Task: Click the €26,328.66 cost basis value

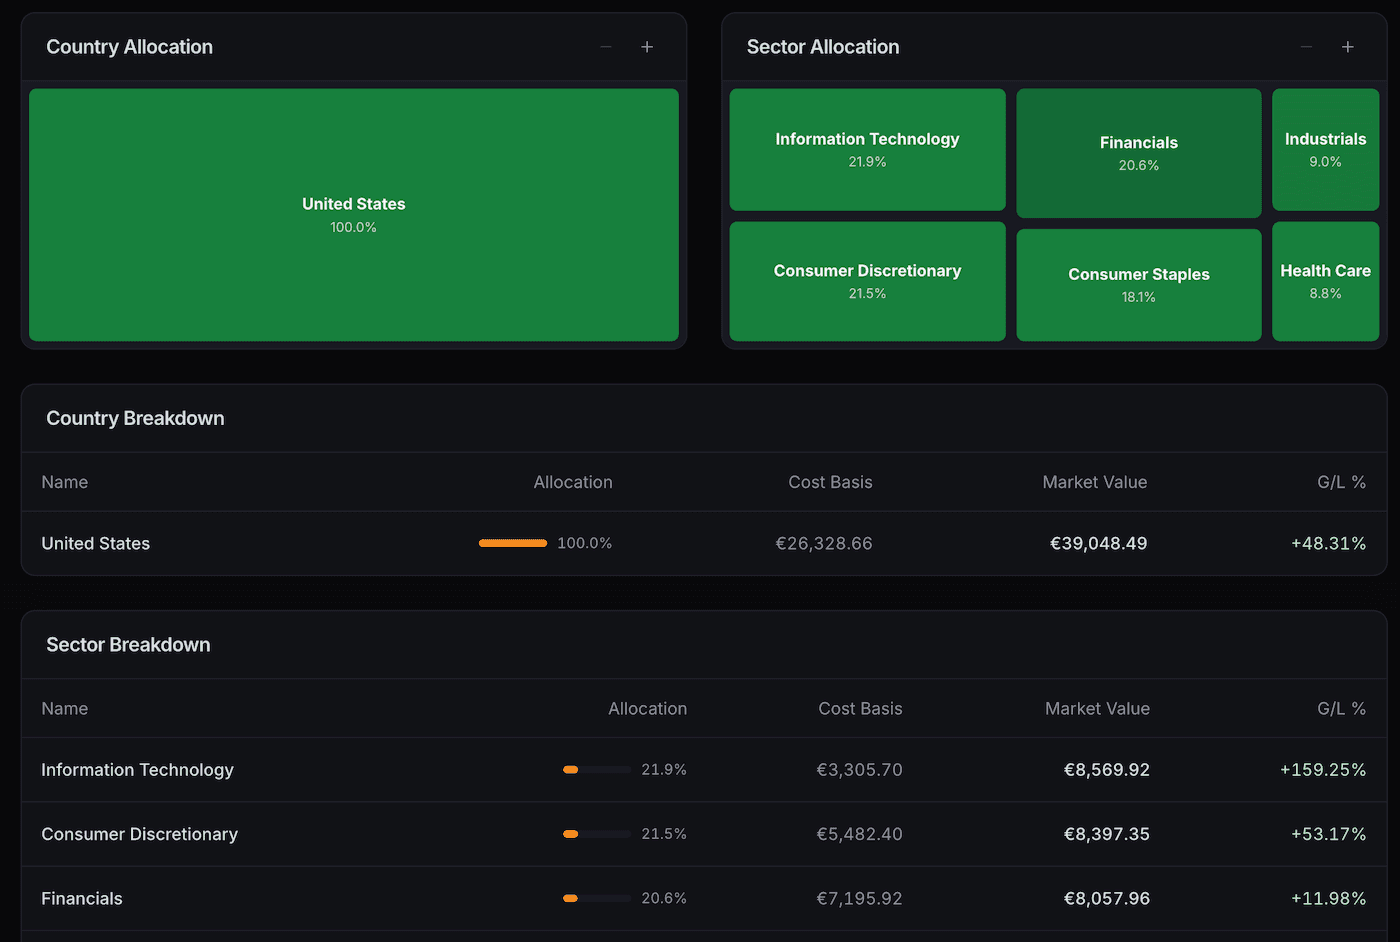Action: click(x=824, y=543)
